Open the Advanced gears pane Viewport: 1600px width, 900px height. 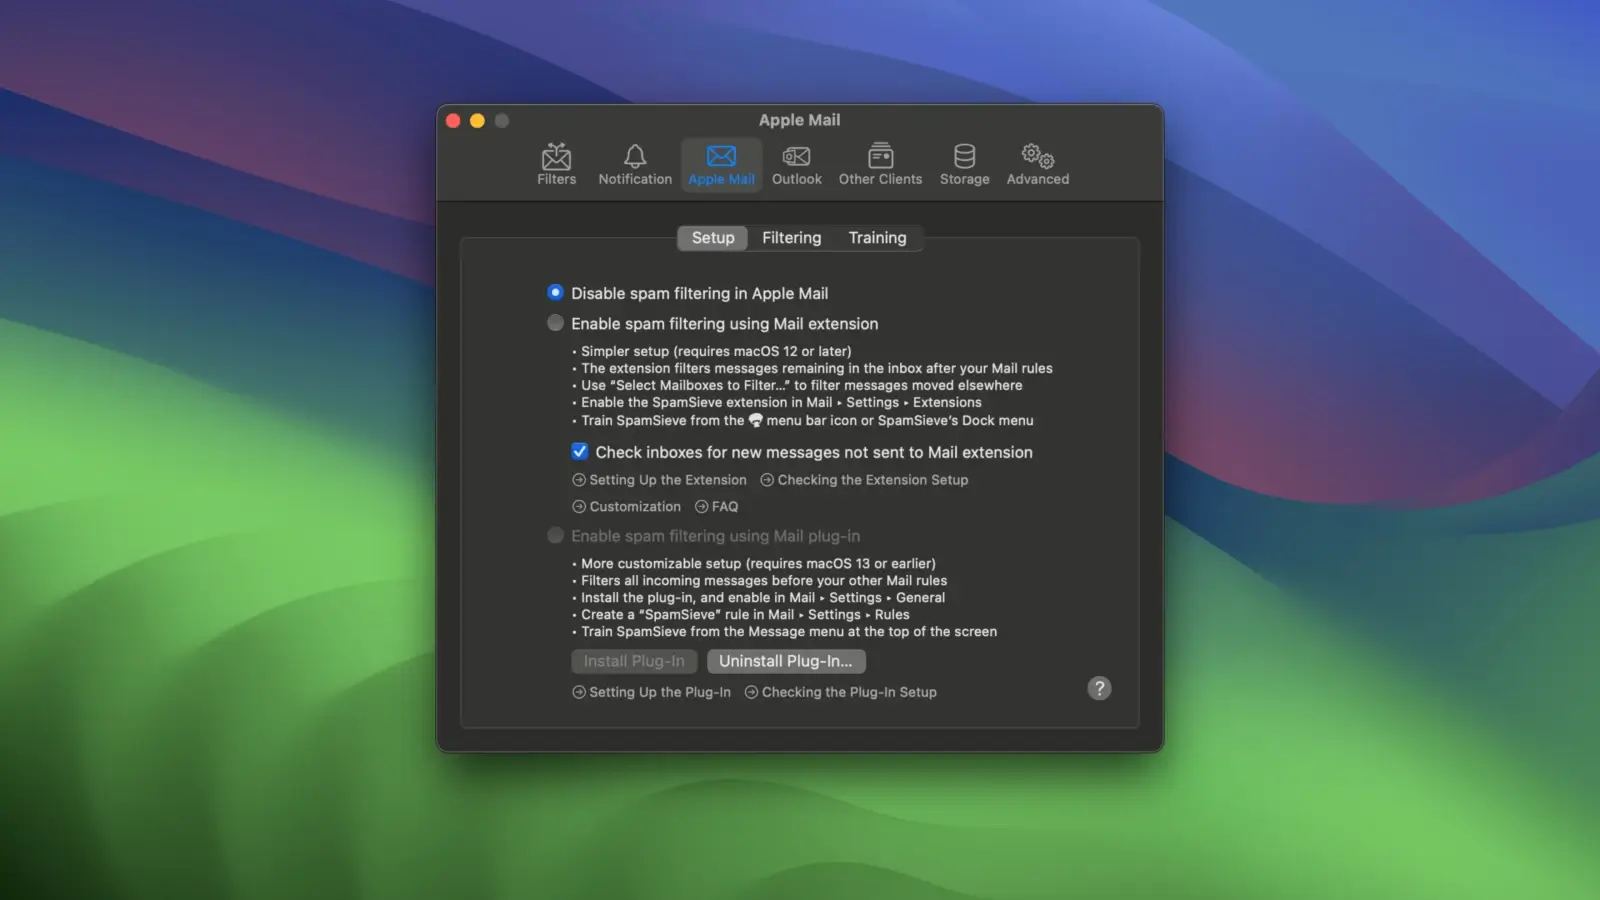[1037, 164]
